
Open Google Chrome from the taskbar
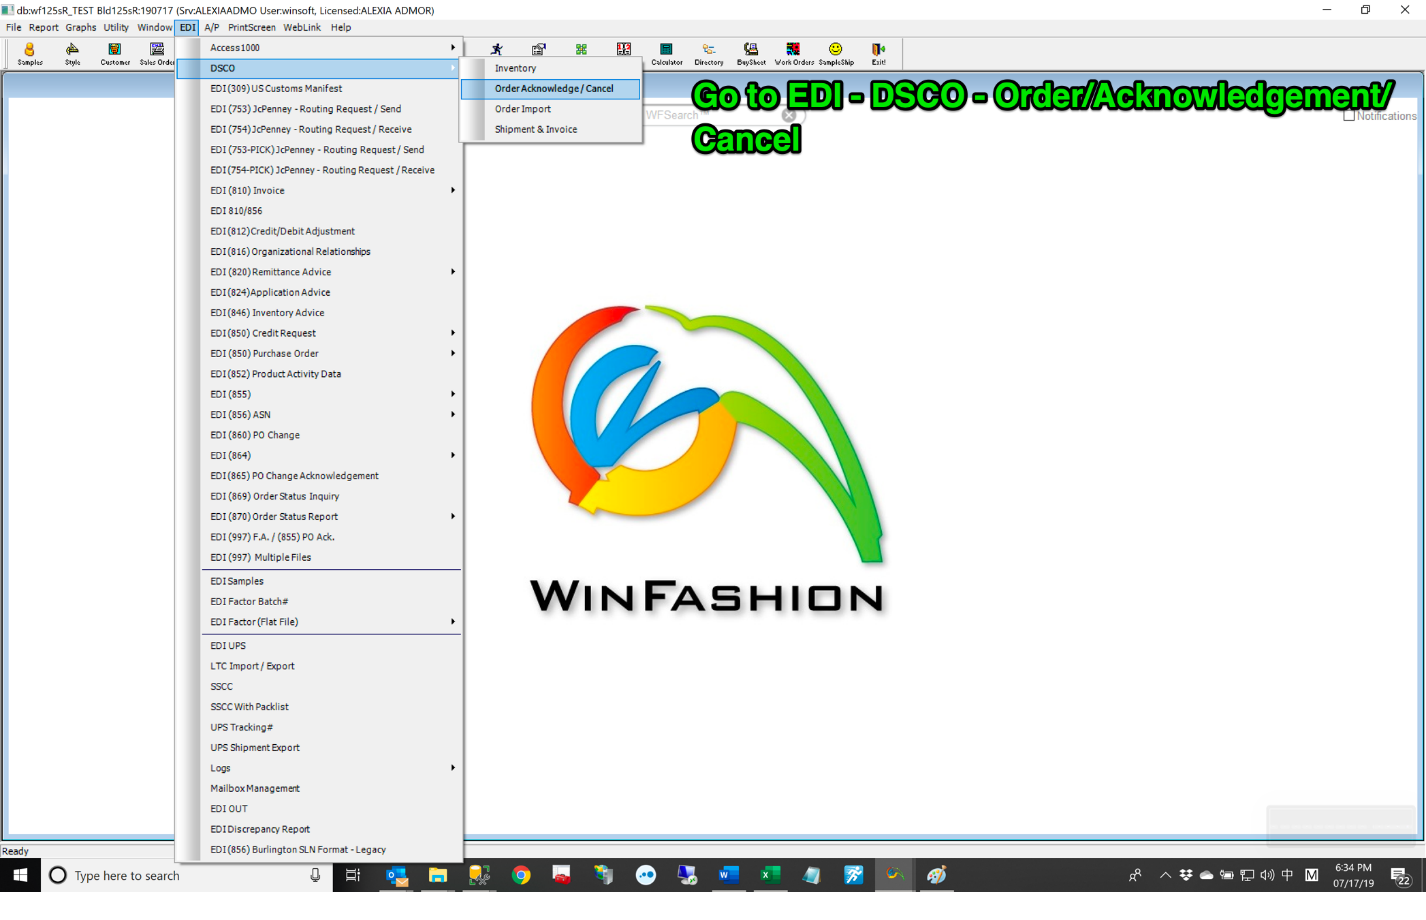[x=521, y=875]
